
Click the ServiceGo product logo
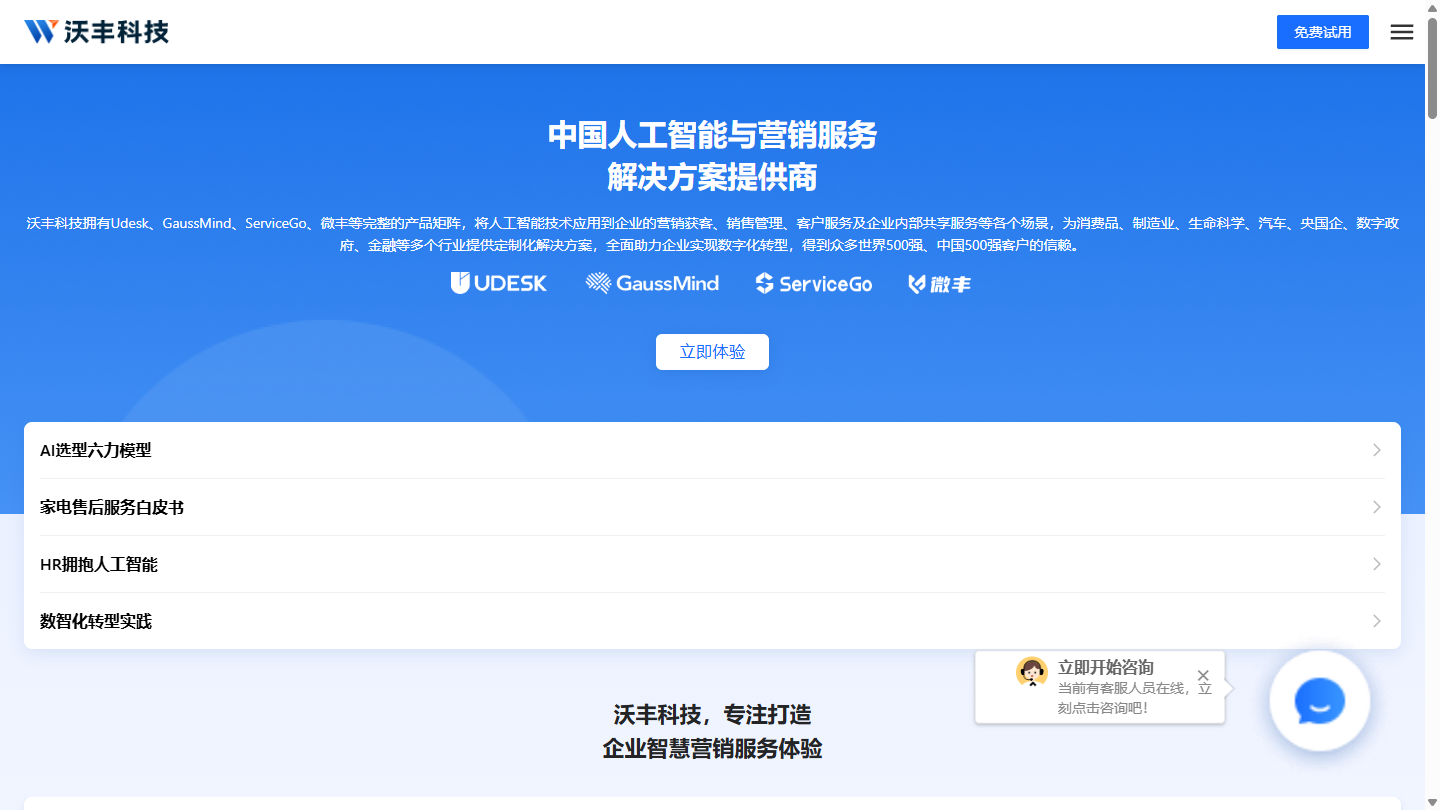tap(814, 284)
